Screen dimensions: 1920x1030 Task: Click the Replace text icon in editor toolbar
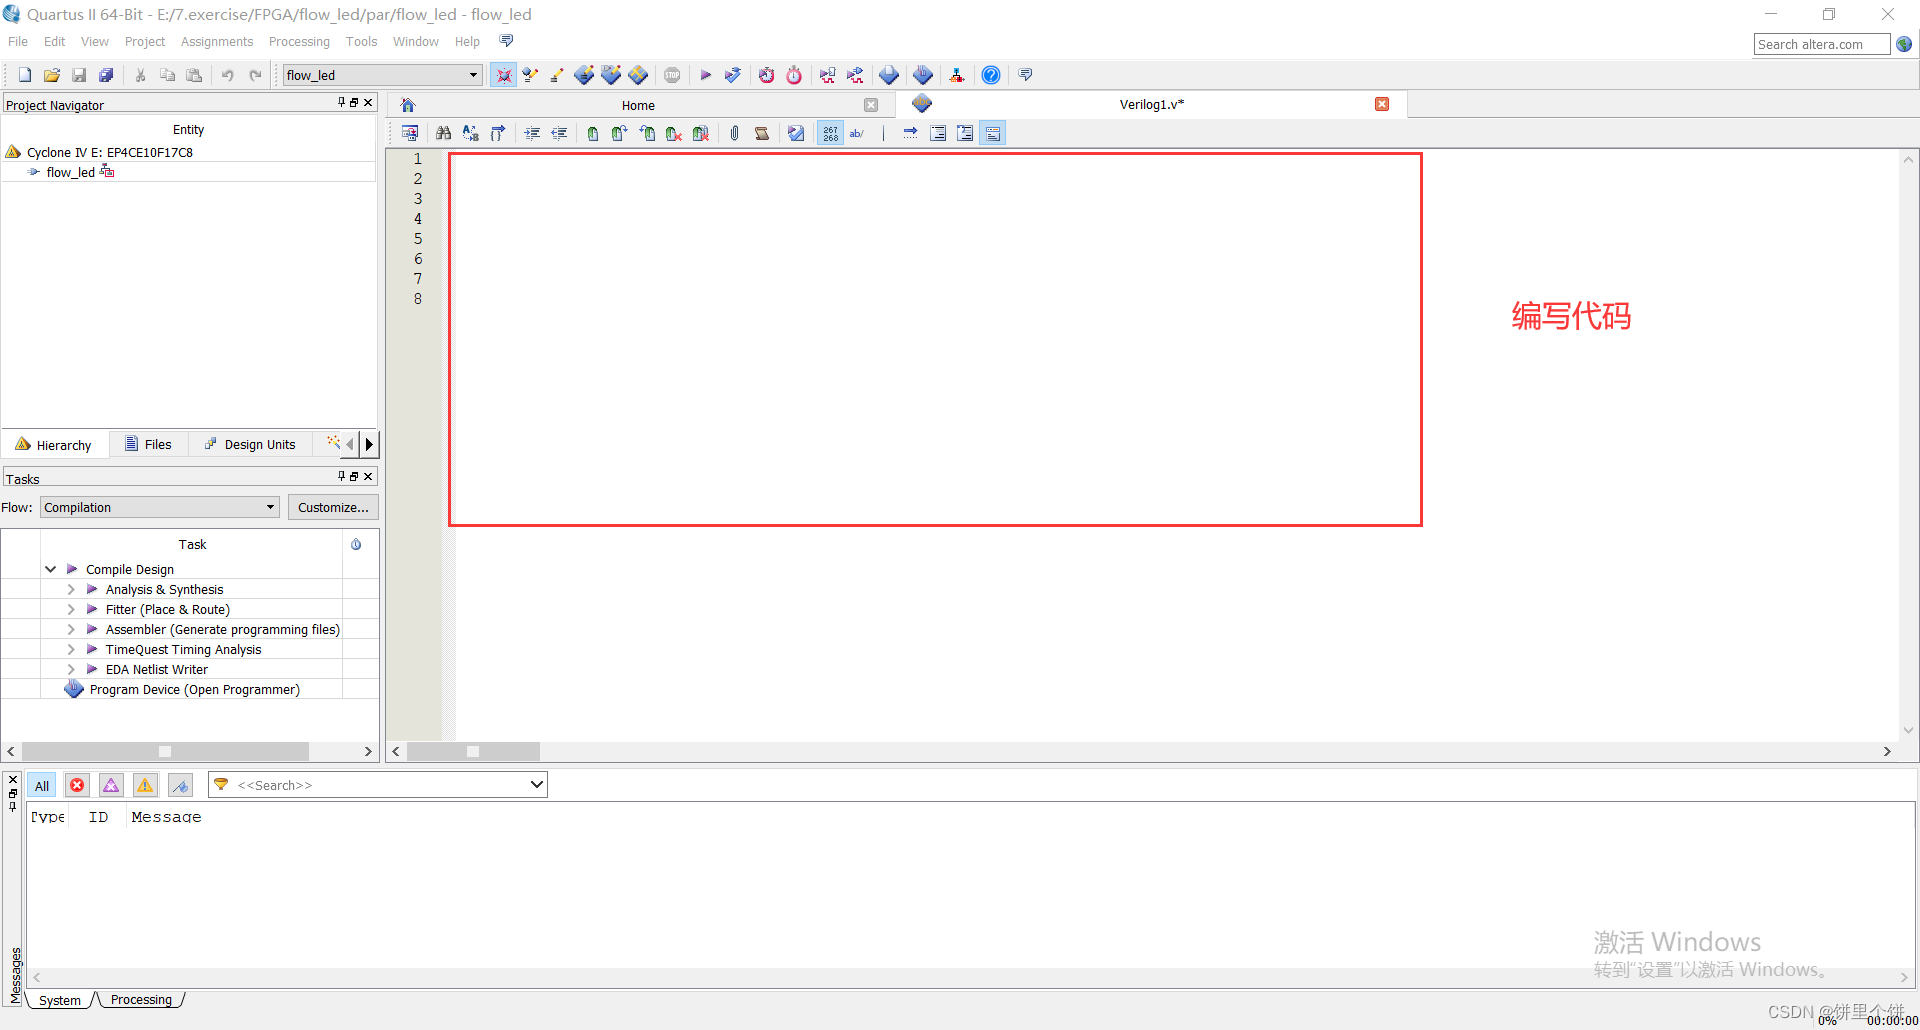(471, 133)
